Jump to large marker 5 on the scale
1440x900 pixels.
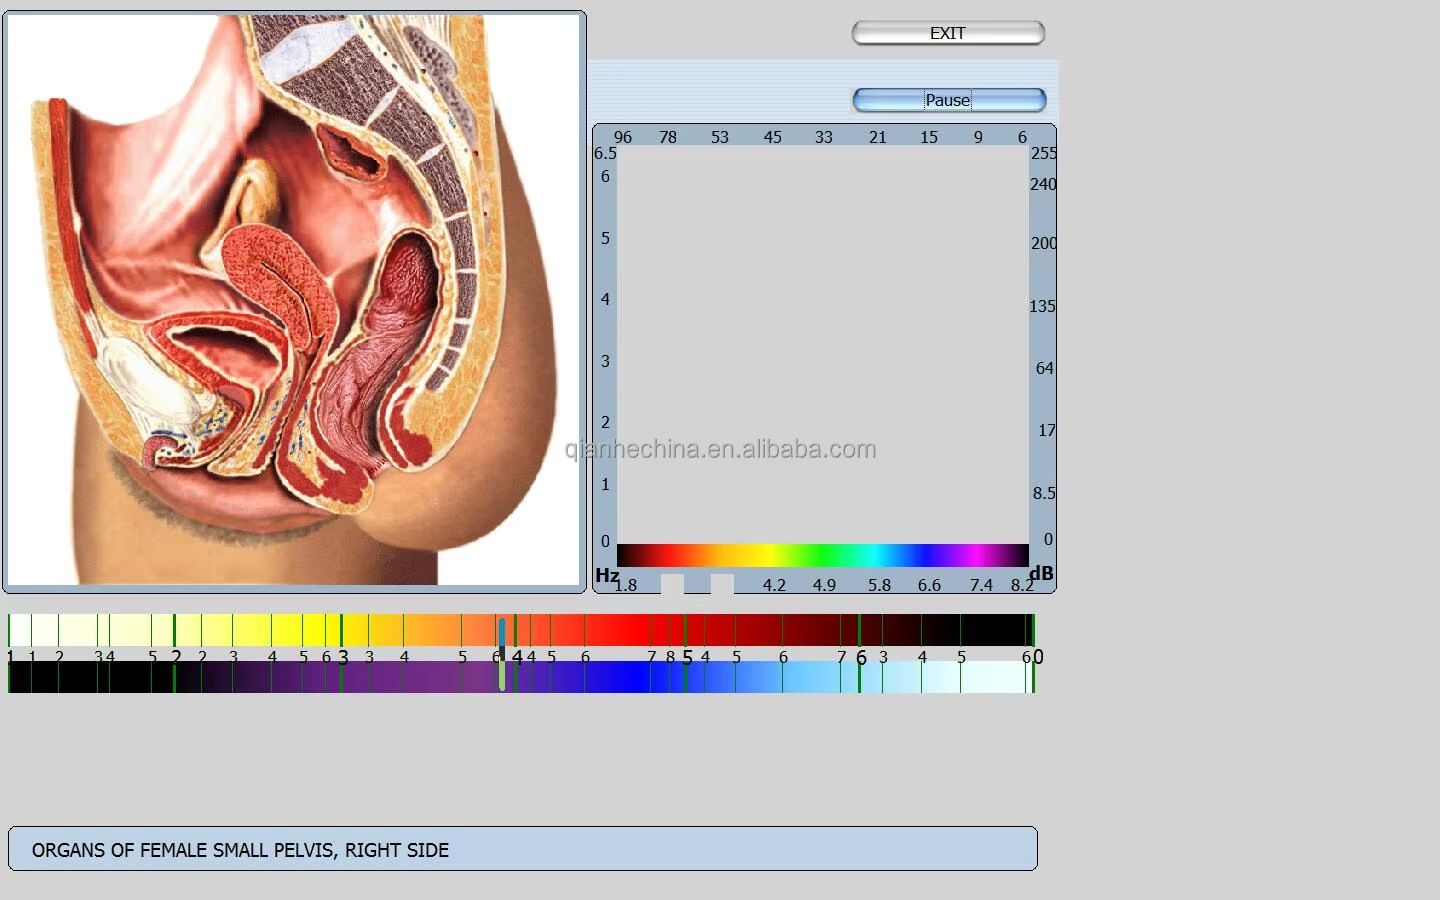coord(687,657)
